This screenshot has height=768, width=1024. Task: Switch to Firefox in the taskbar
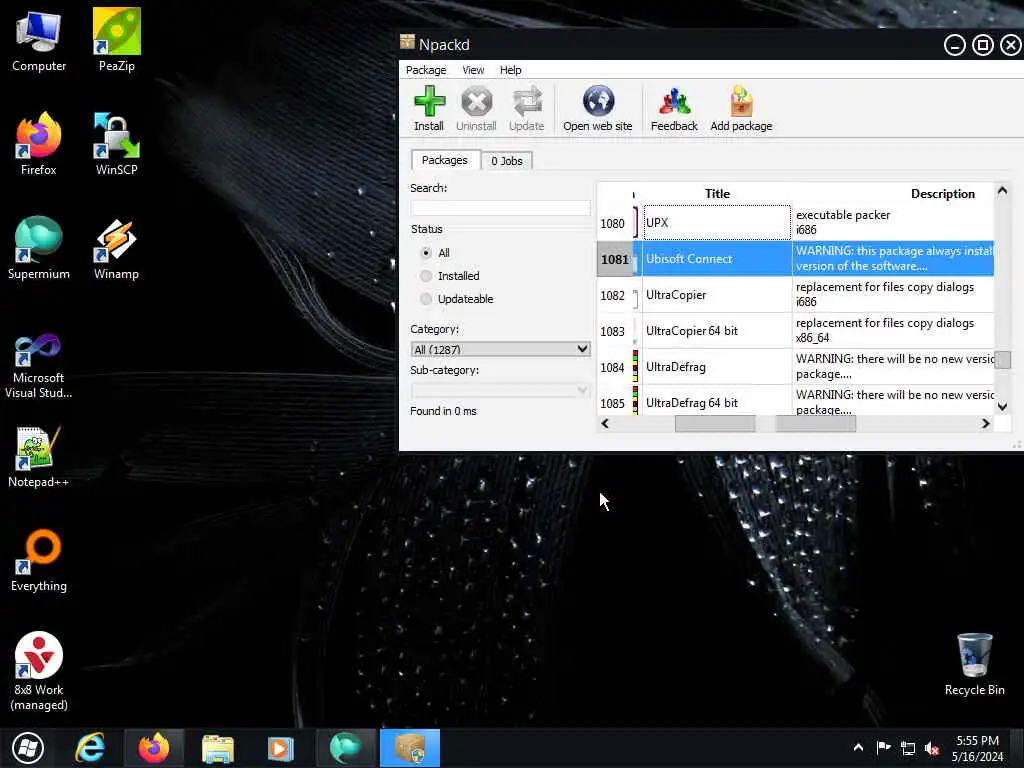coord(154,748)
